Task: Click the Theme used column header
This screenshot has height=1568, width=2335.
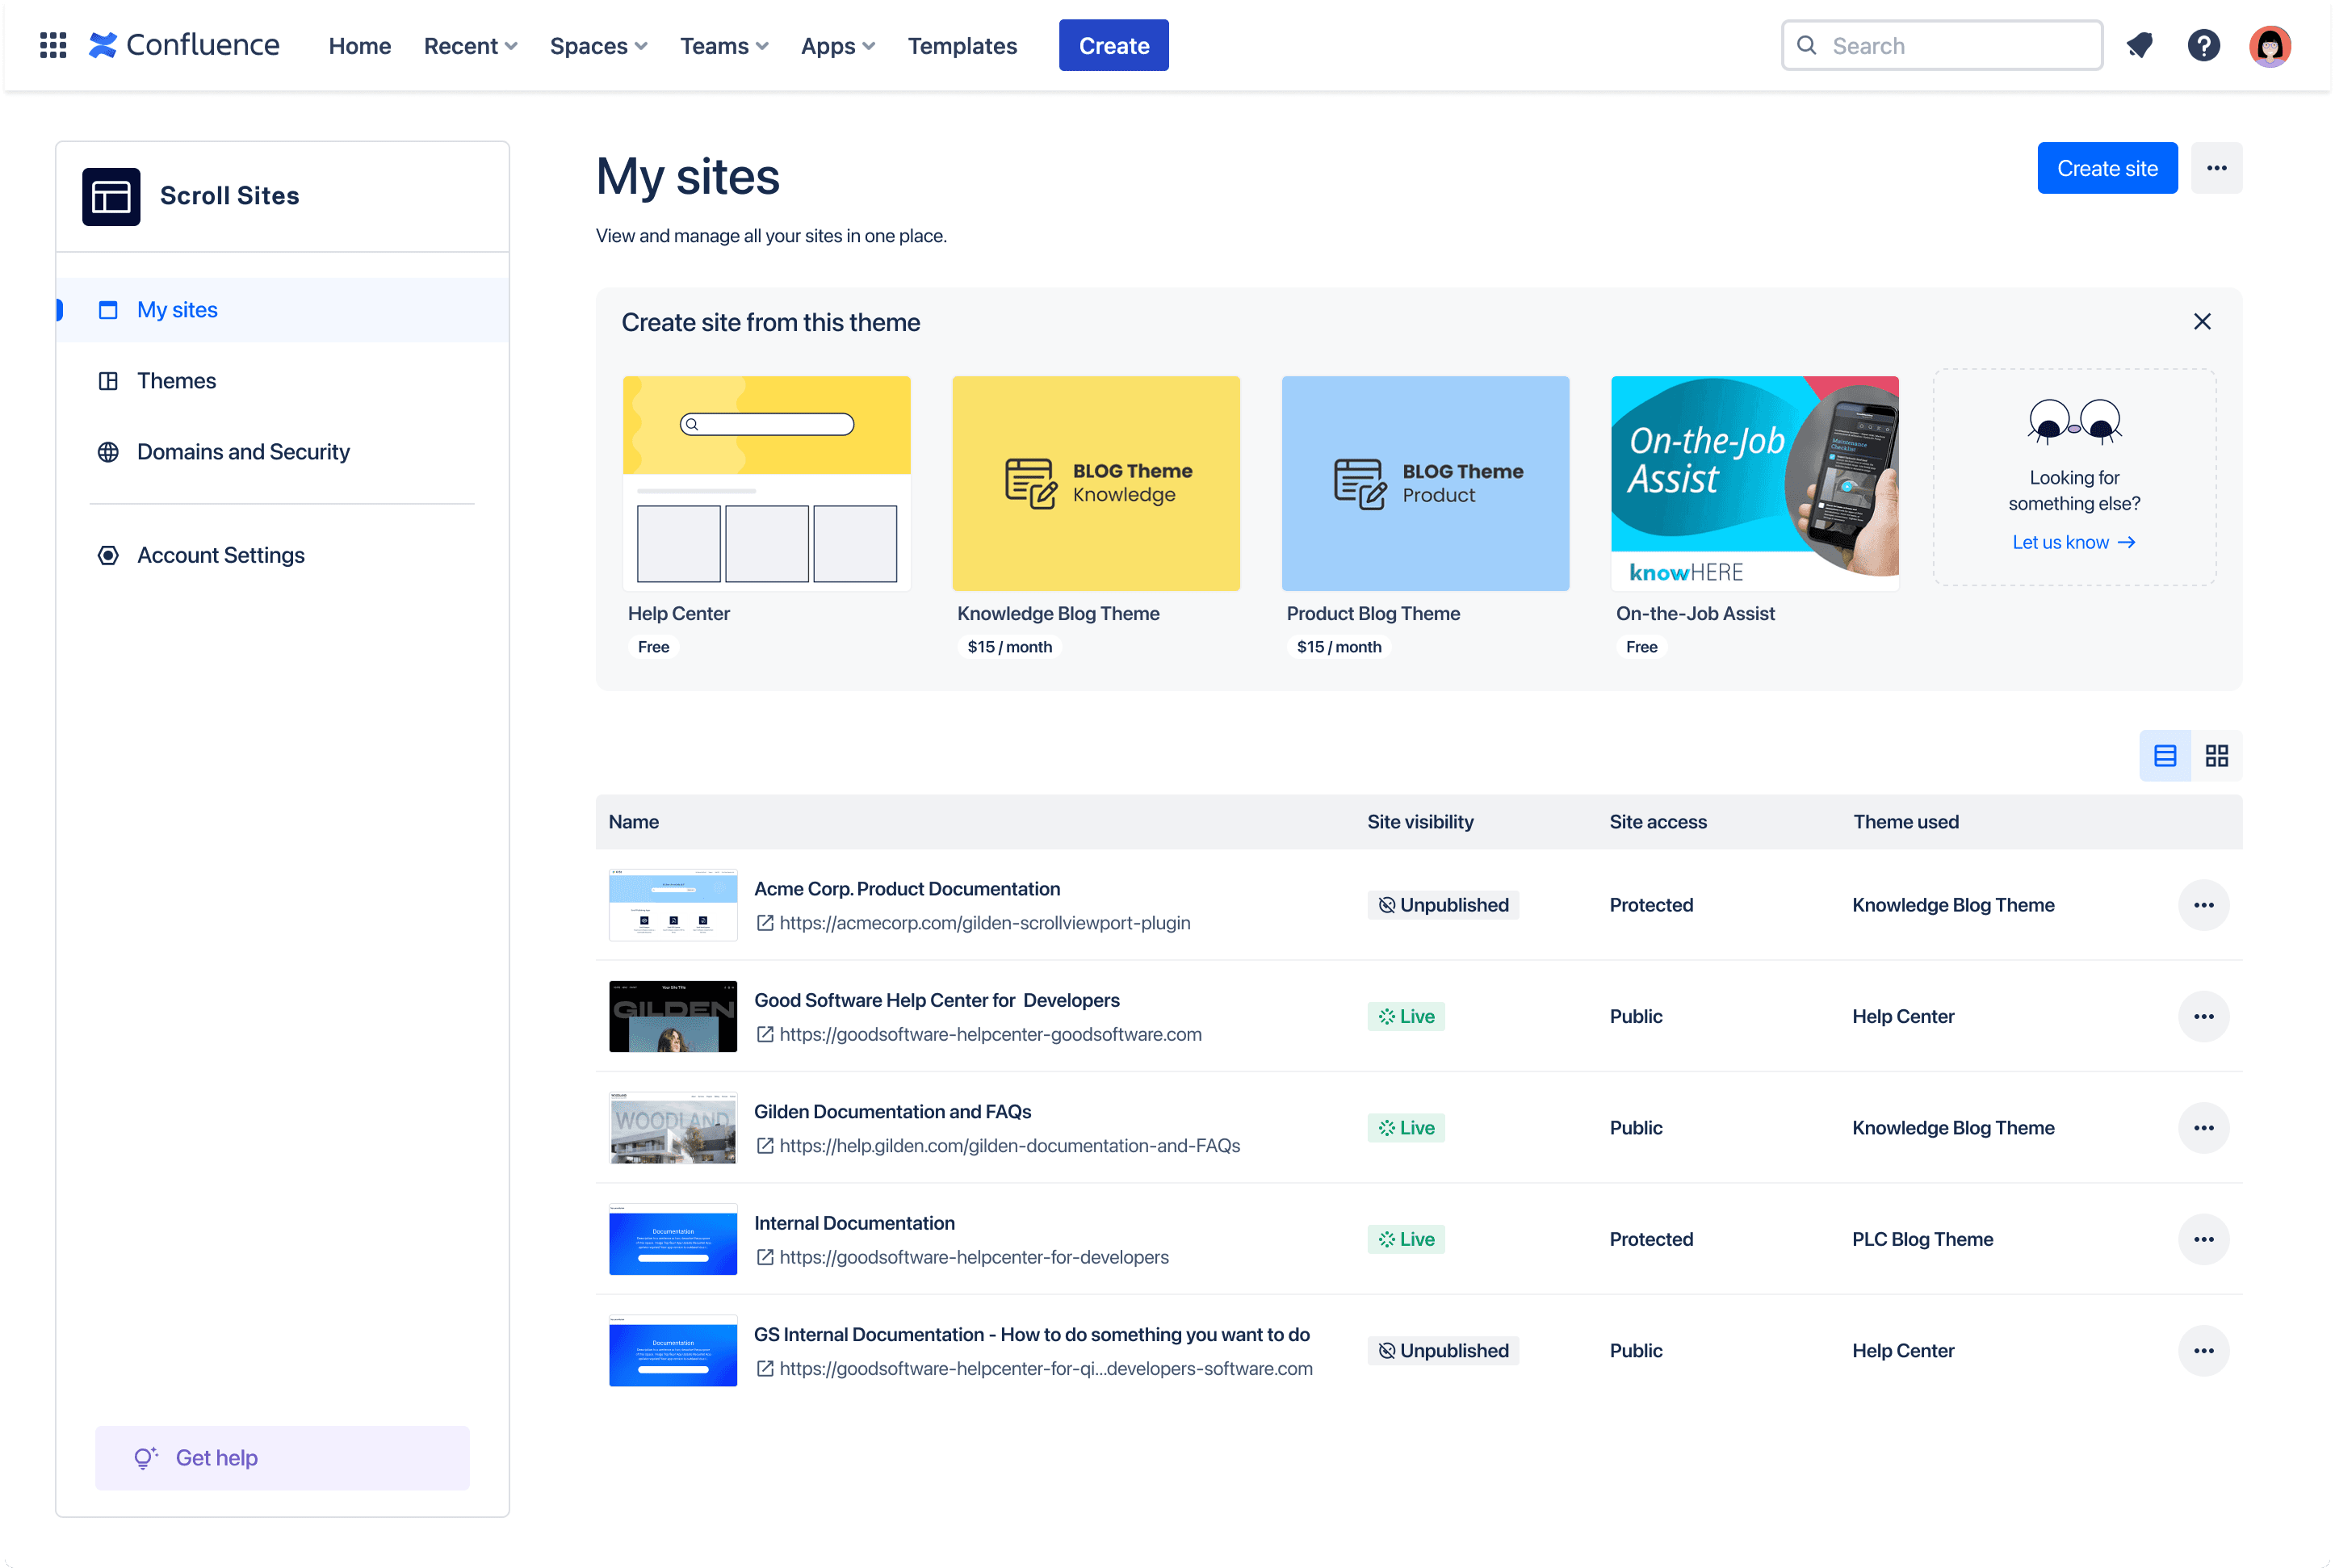Action: click(x=1905, y=822)
